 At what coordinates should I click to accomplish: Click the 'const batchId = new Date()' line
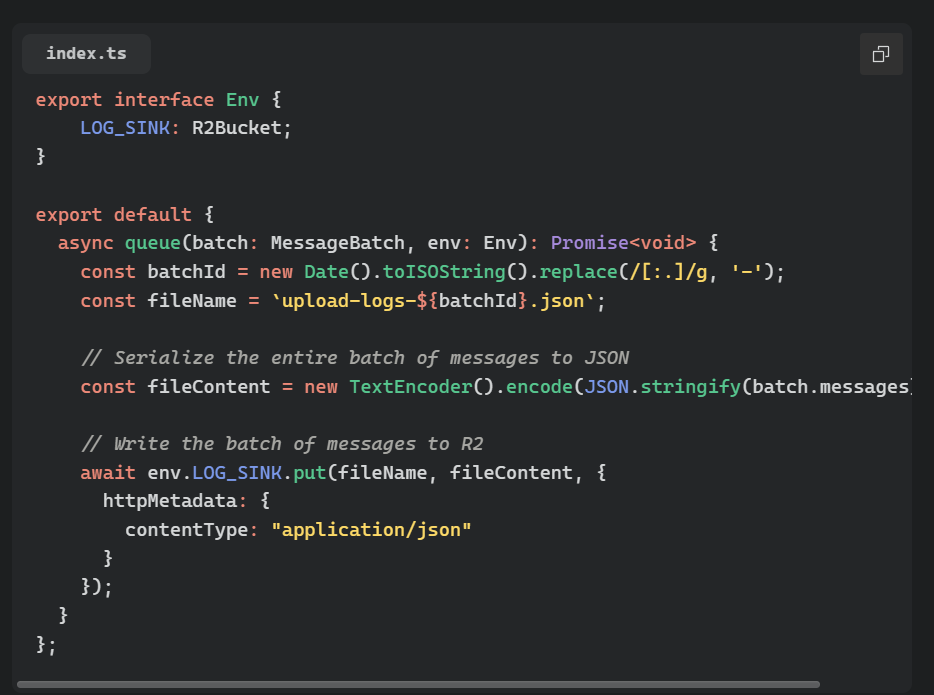coord(432,272)
